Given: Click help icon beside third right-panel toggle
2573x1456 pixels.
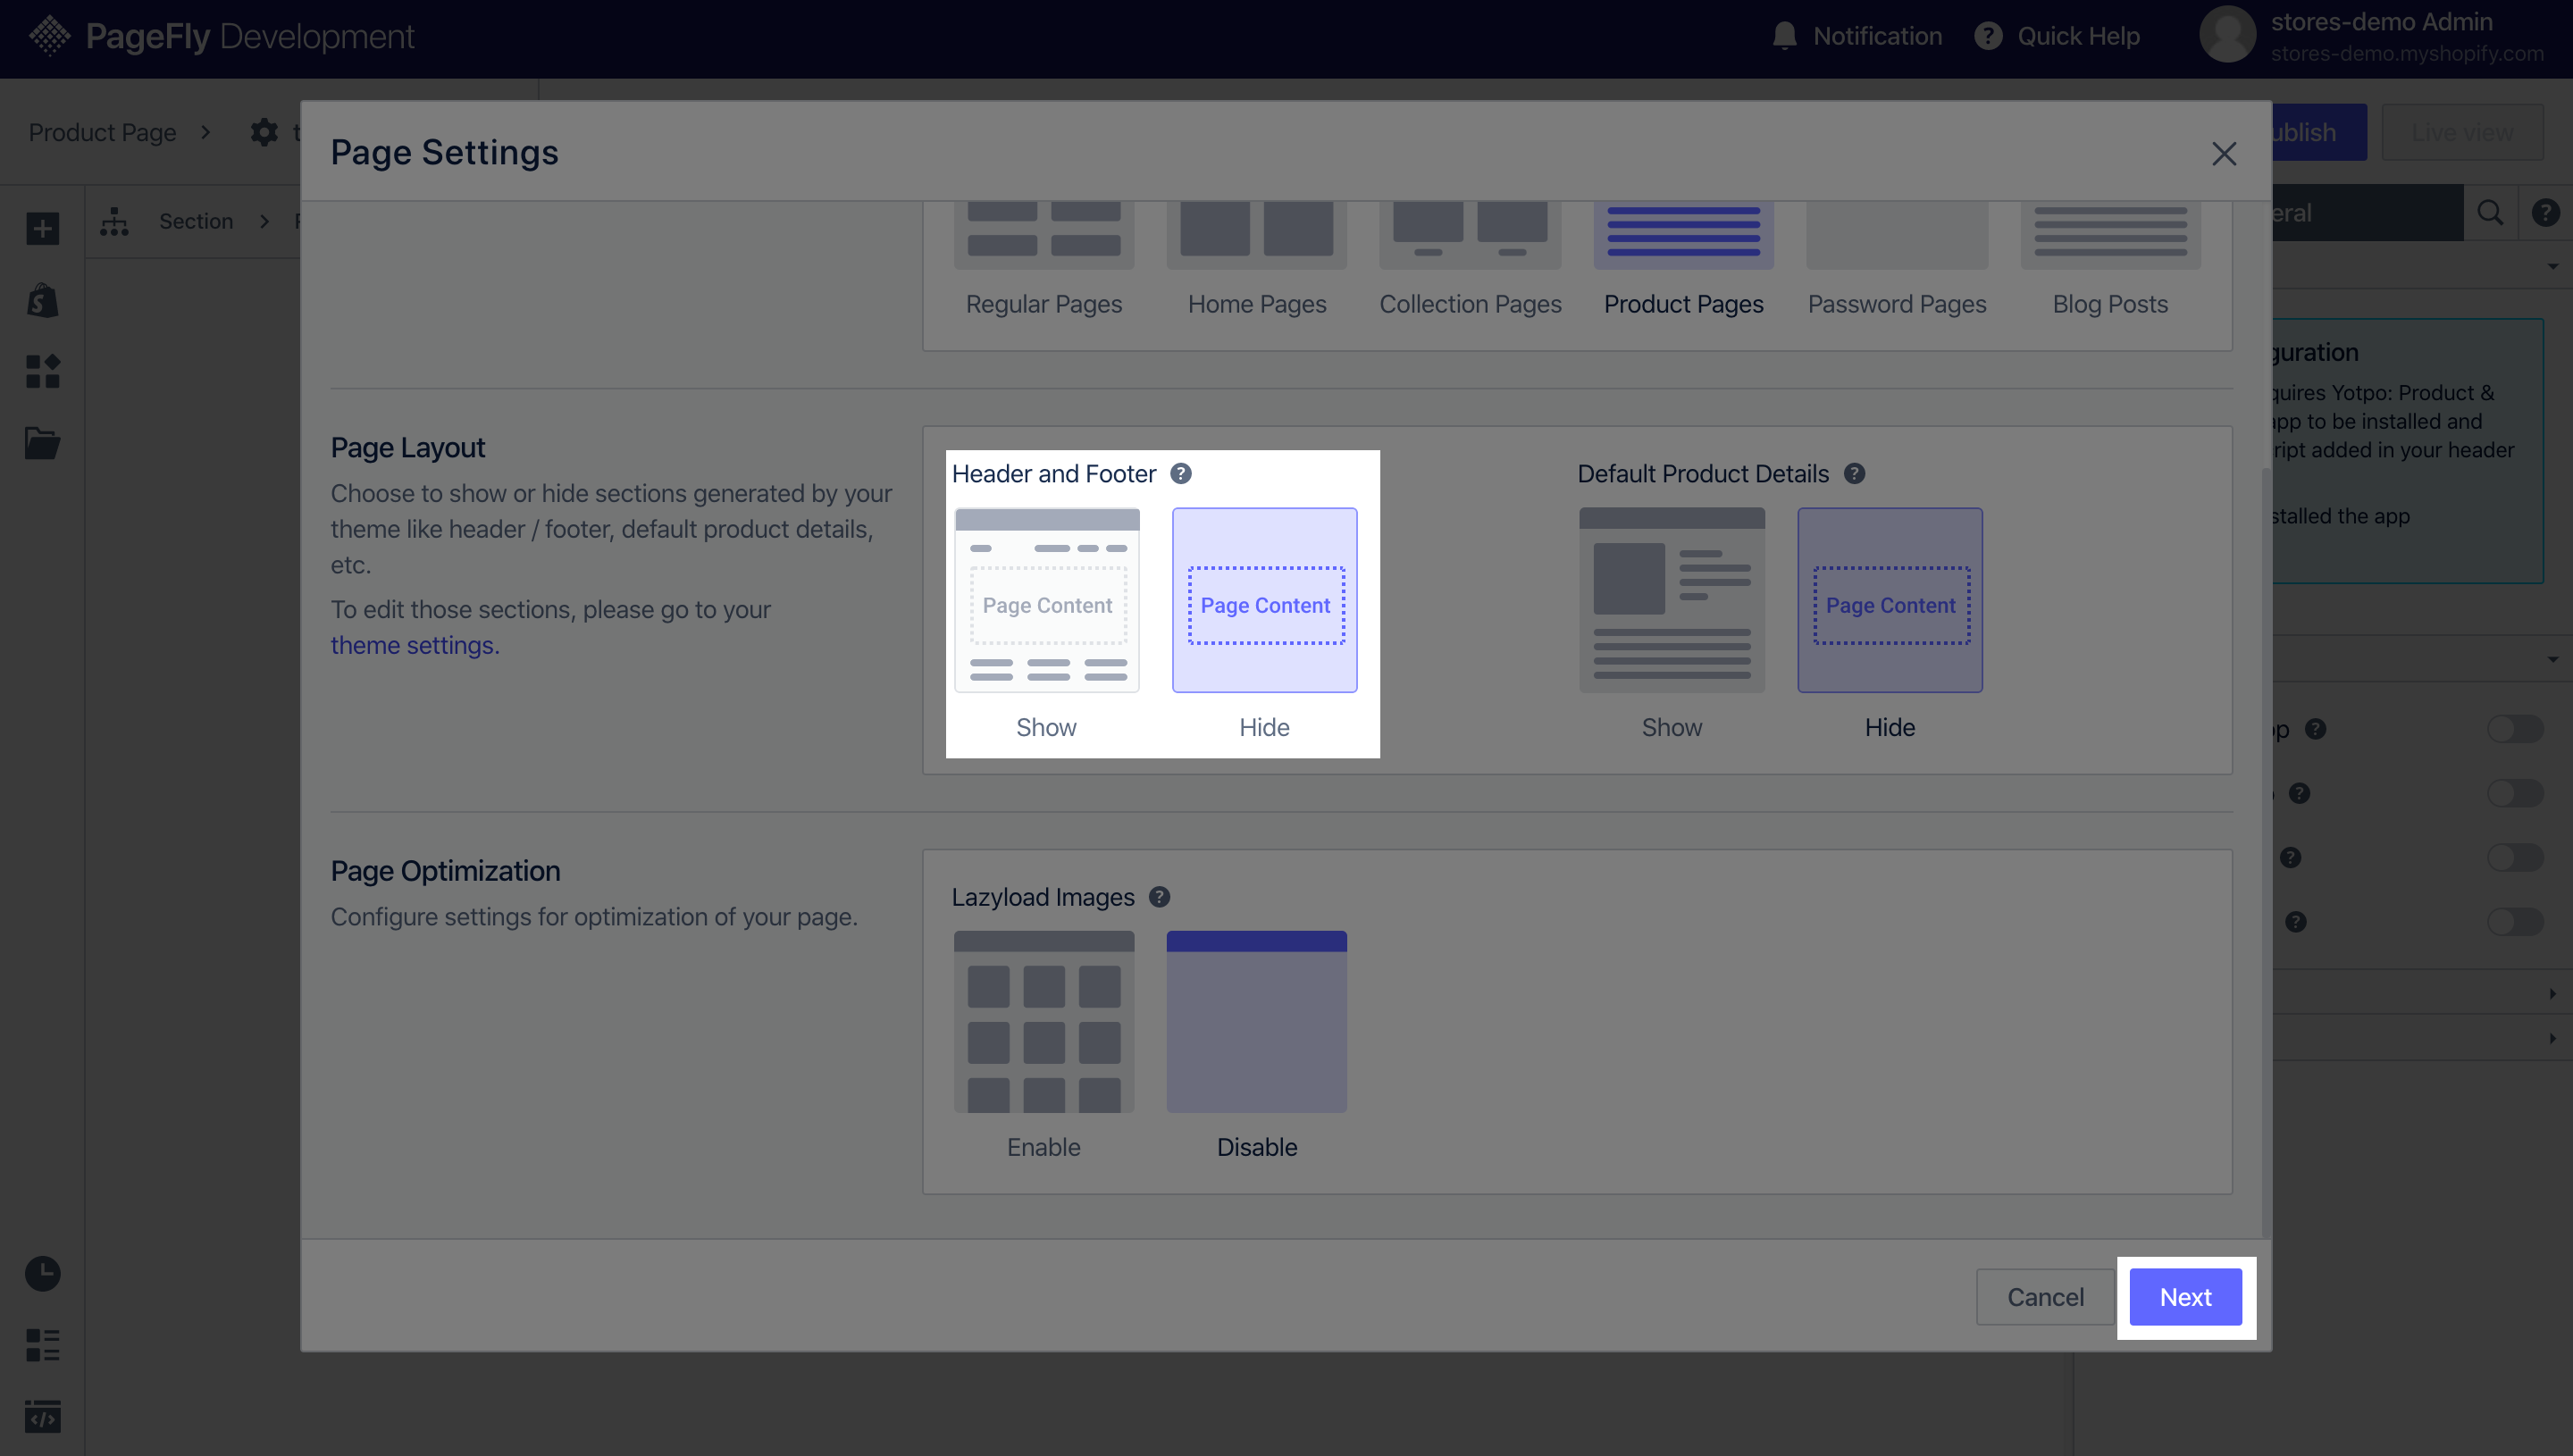Looking at the screenshot, I should (x=2291, y=857).
